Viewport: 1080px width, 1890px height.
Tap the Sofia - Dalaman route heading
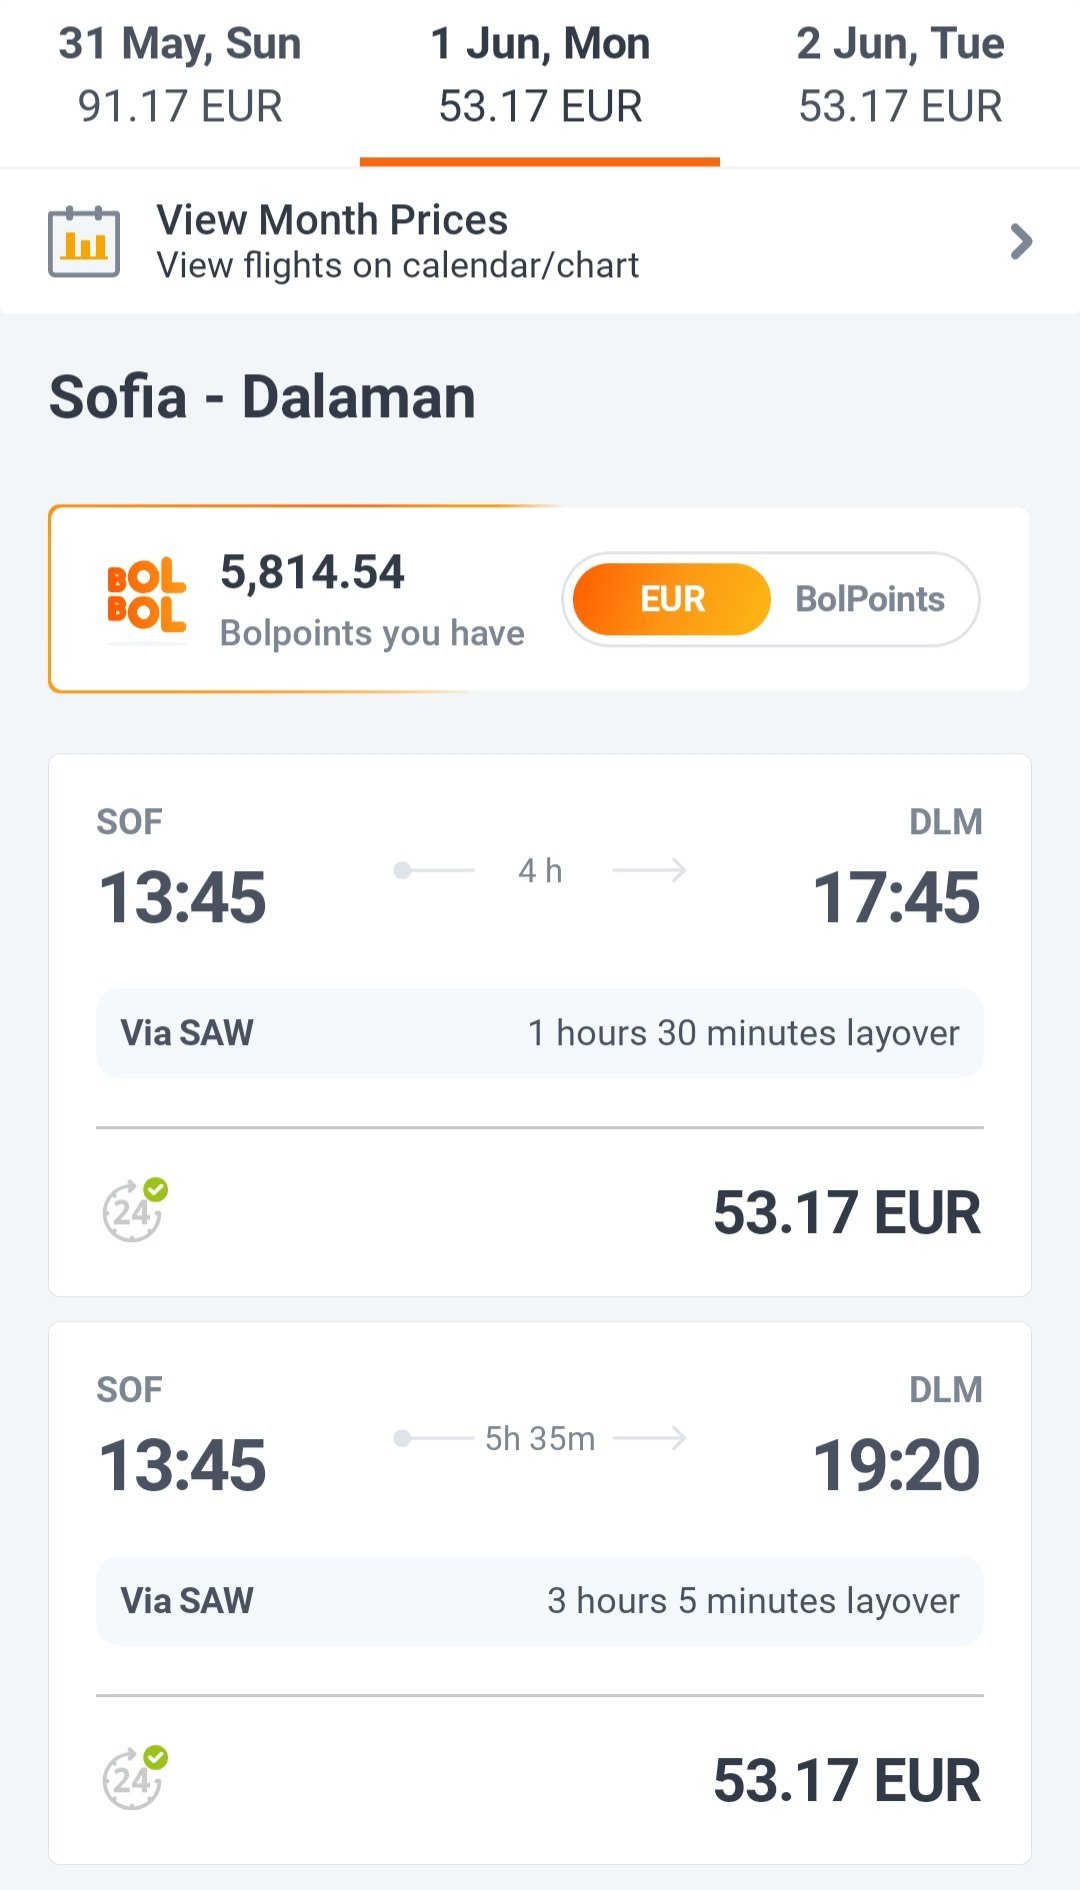[x=262, y=397]
